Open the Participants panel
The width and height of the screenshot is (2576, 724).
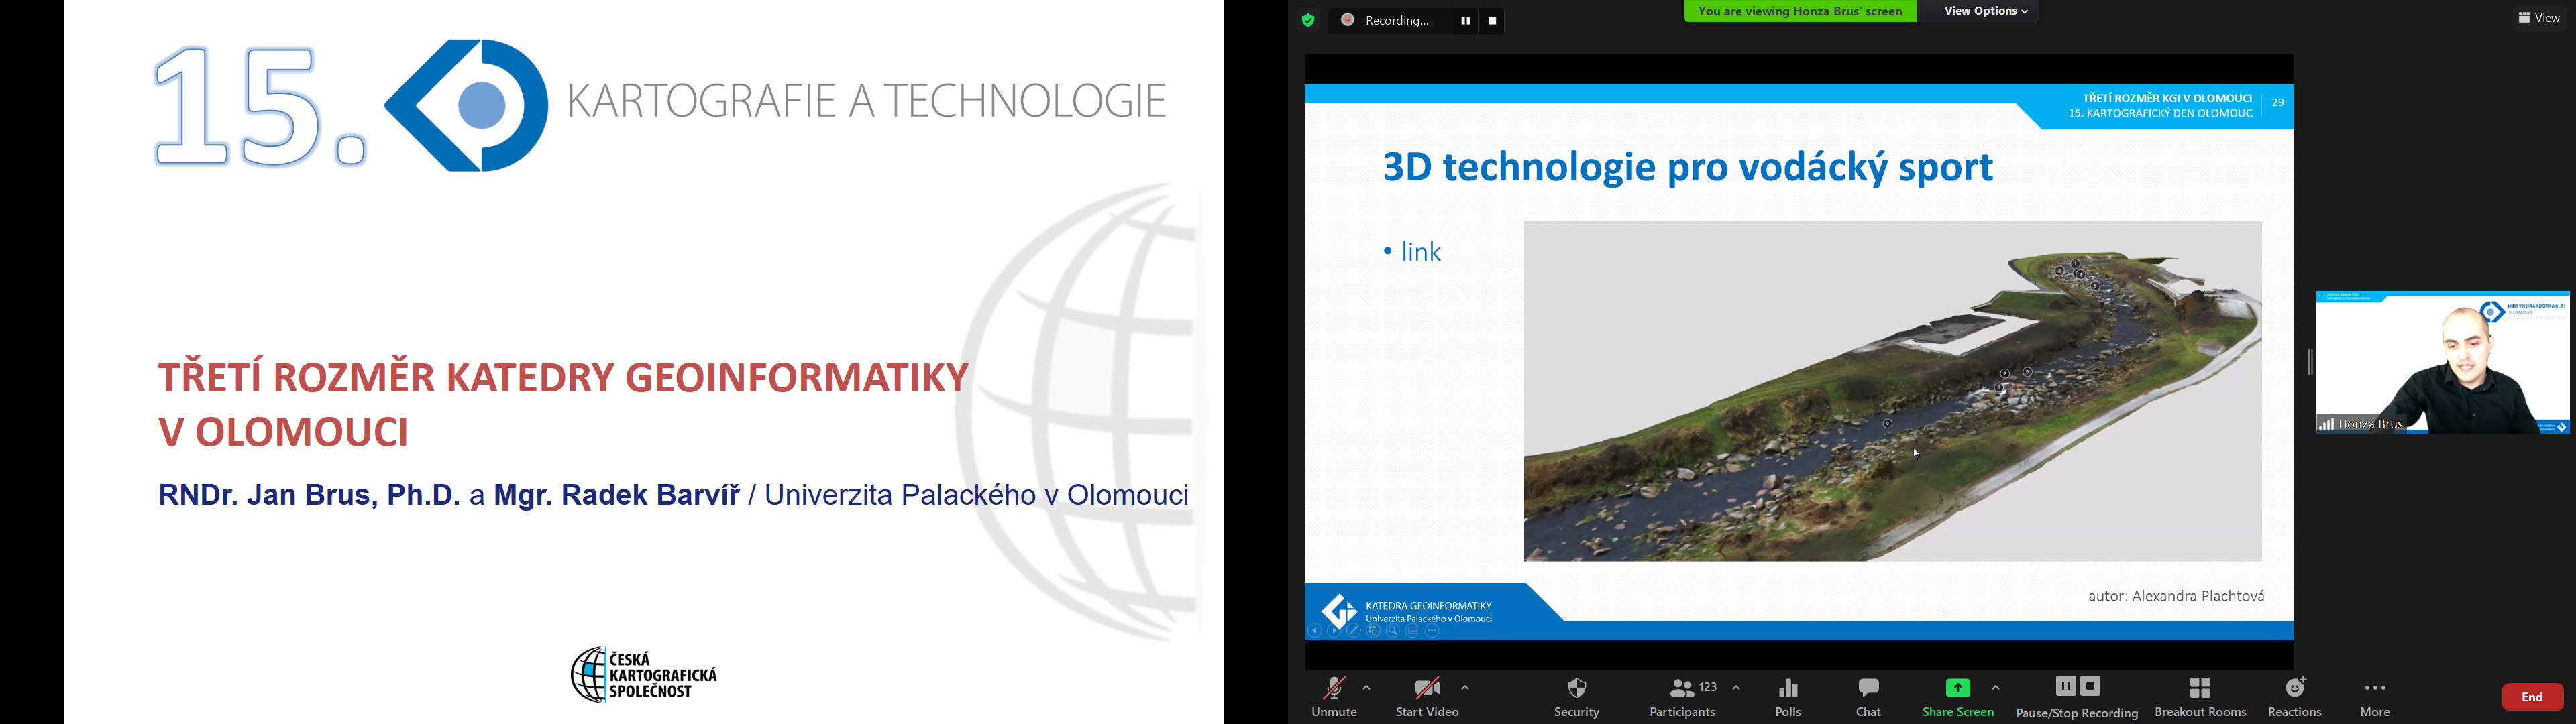click(1683, 696)
